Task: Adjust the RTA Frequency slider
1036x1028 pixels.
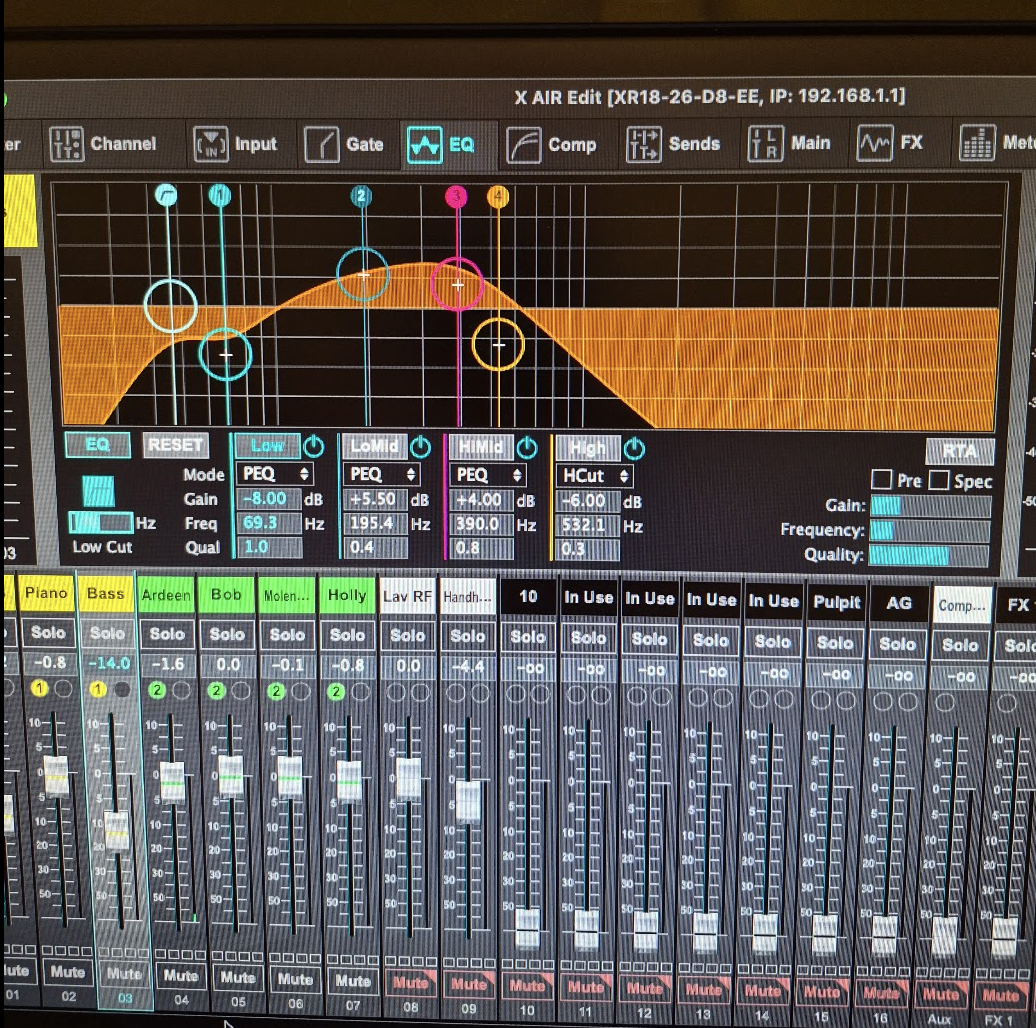Action: click(929, 531)
